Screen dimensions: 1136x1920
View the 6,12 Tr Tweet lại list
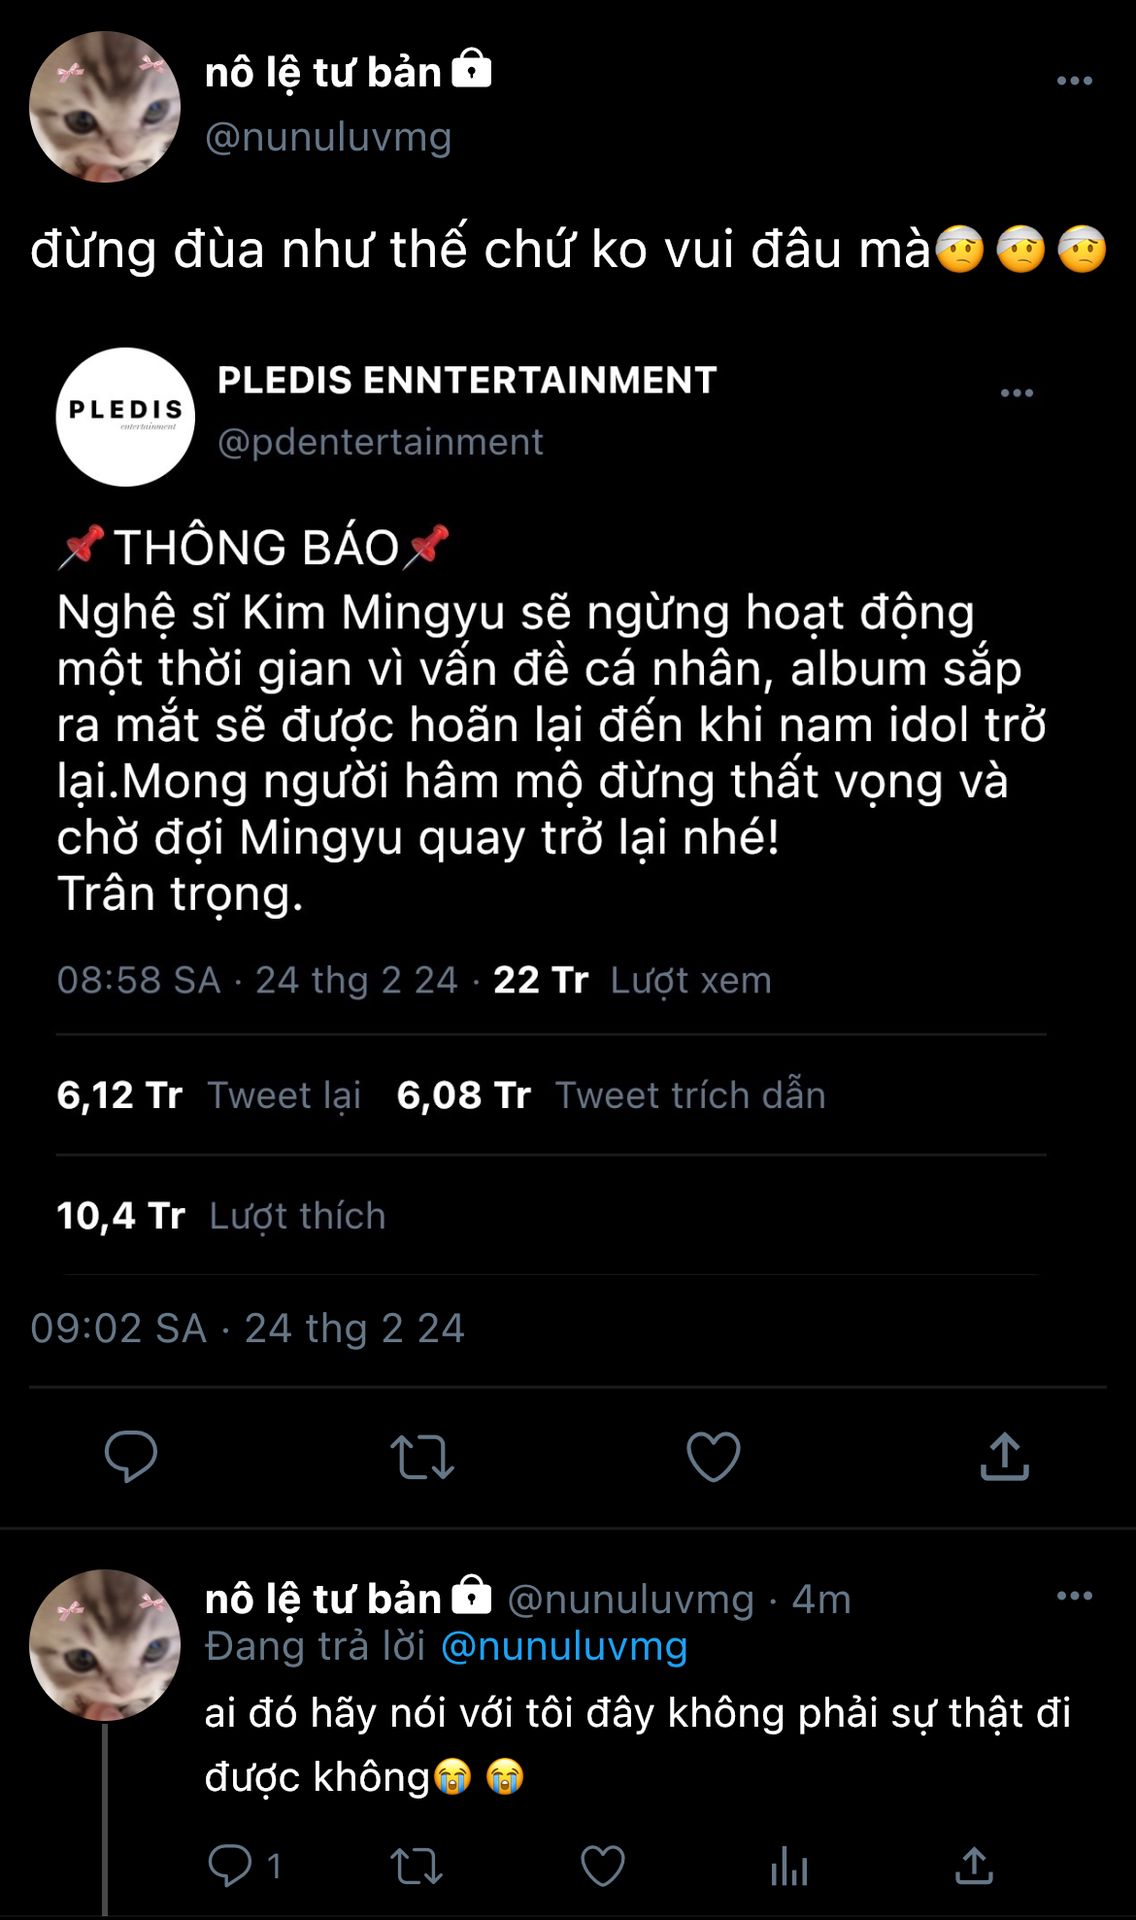(208, 1095)
